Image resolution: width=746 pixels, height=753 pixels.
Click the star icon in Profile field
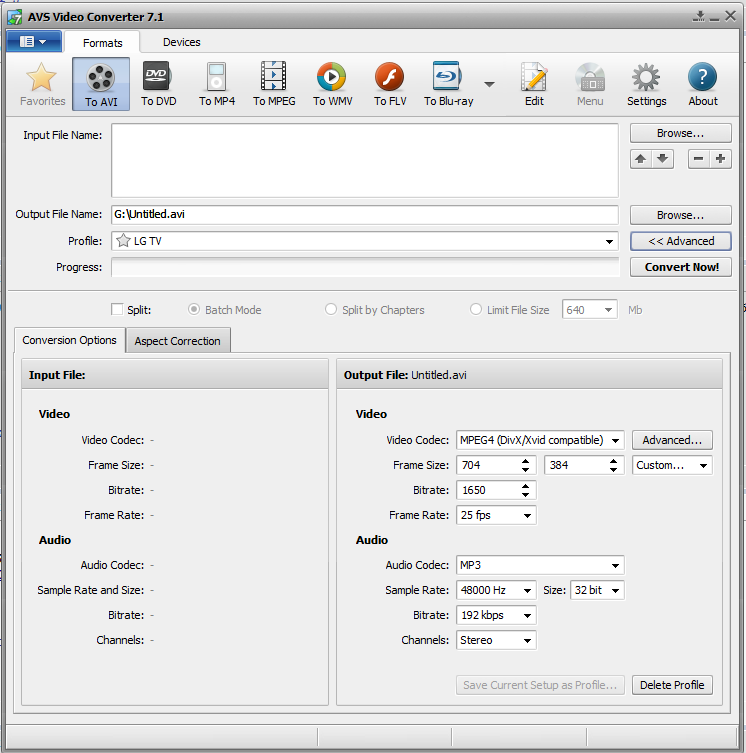pyautogui.click(x=123, y=241)
